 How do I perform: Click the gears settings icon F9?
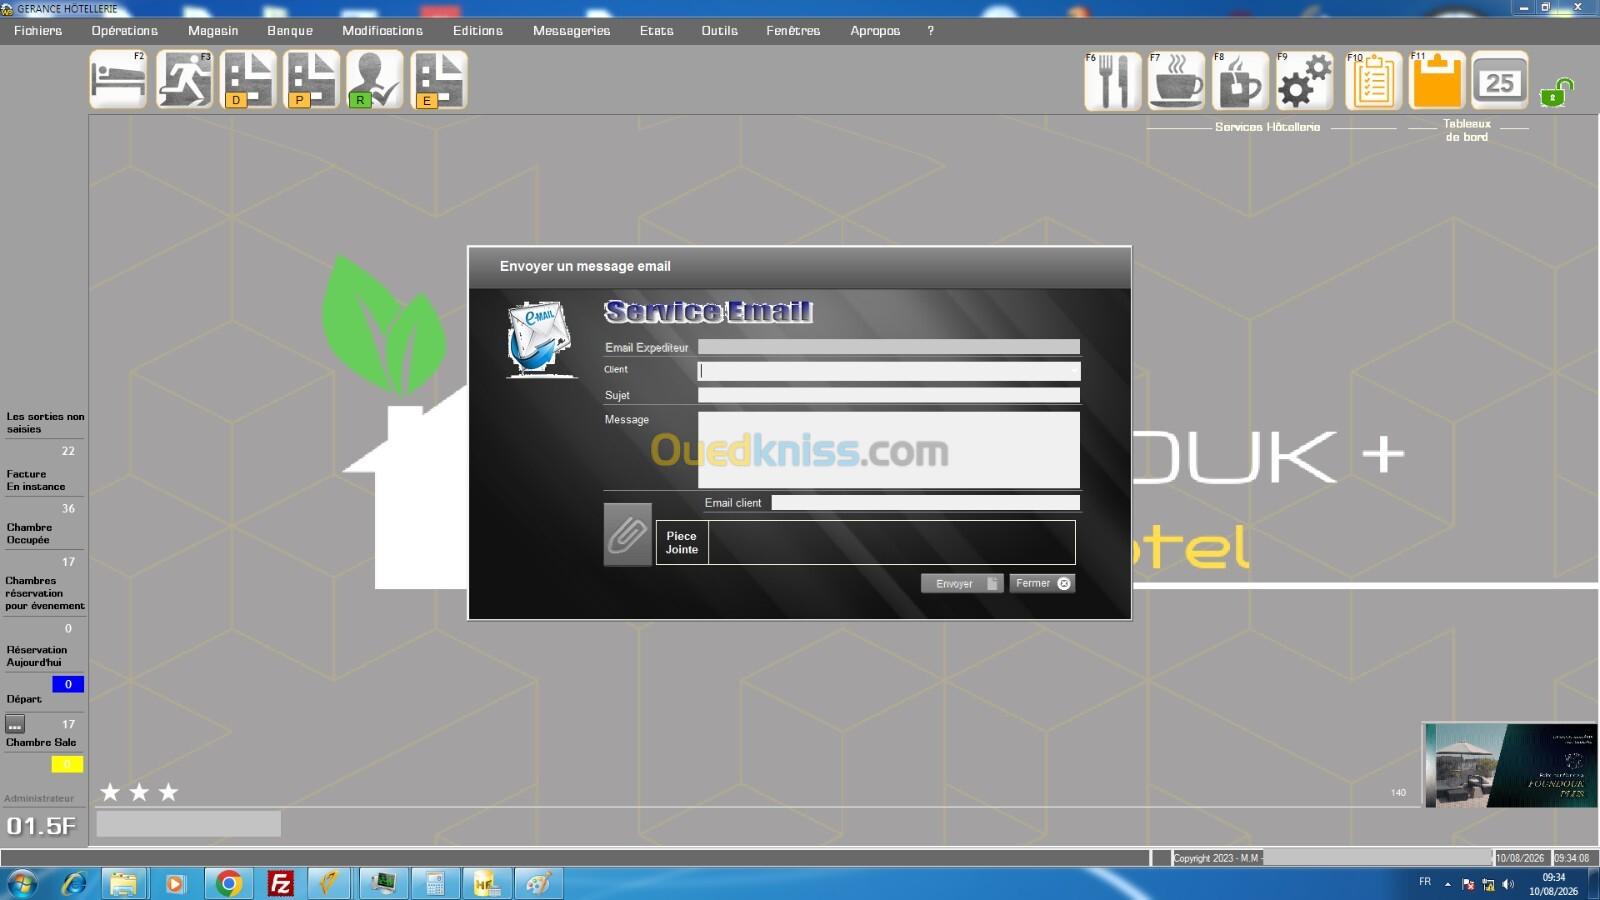click(x=1304, y=81)
